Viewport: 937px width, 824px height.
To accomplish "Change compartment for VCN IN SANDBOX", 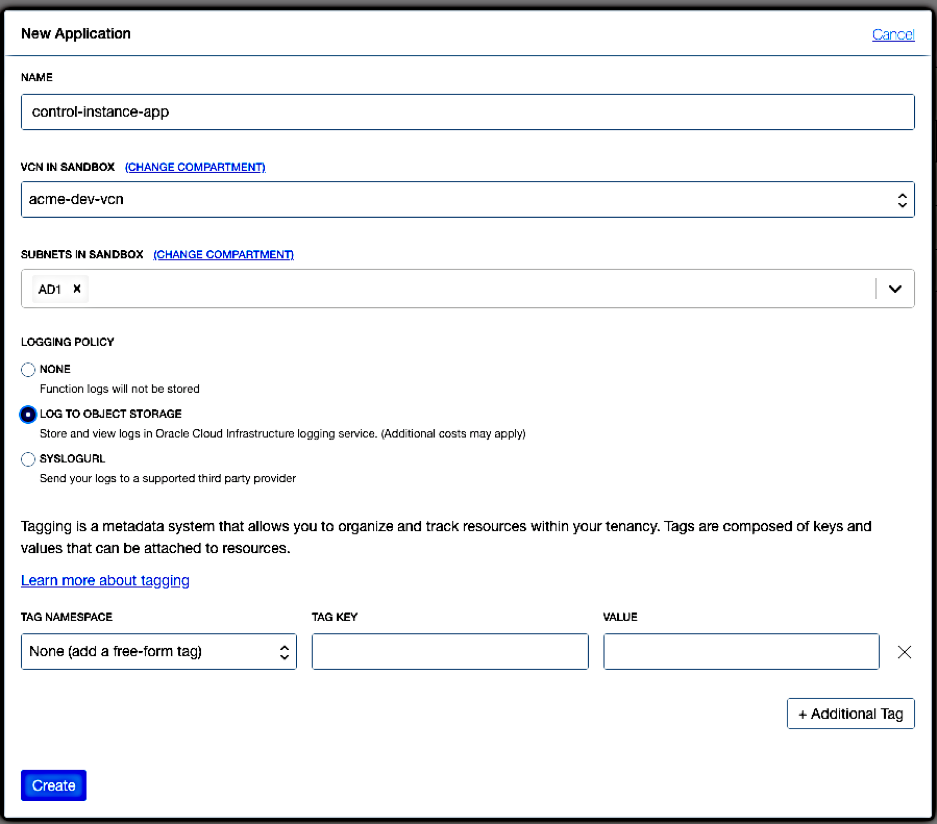I will click(195, 167).
